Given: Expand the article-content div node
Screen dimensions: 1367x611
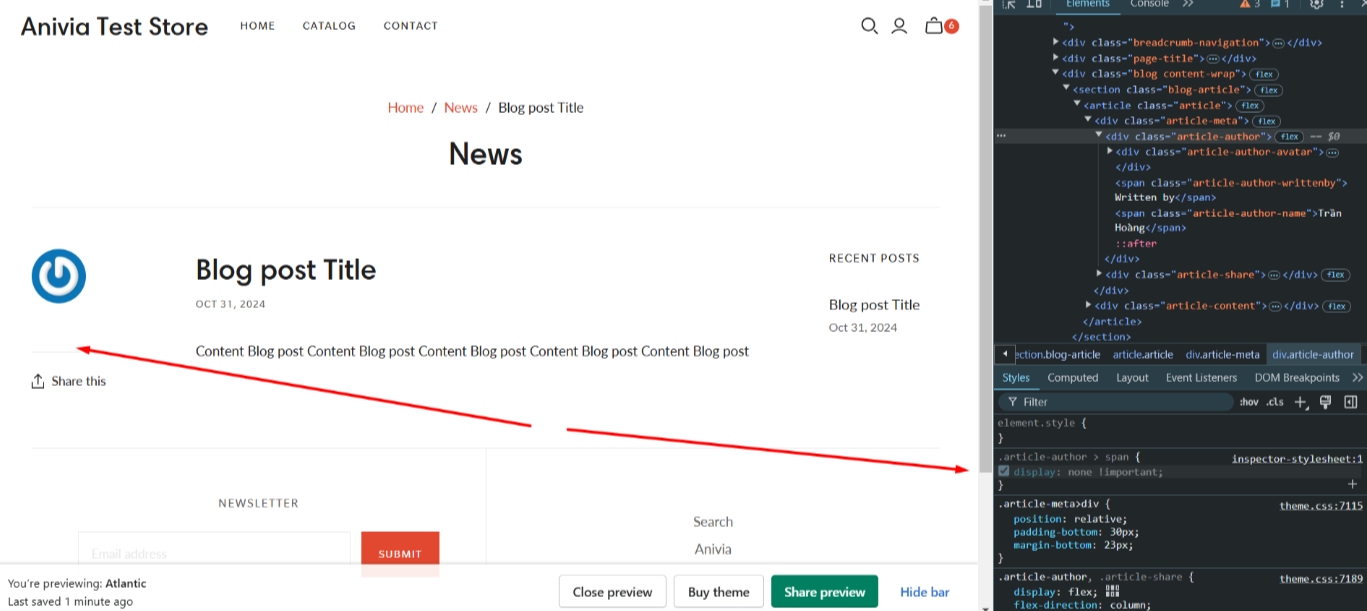Looking at the screenshot, I should click(1089, 305).
